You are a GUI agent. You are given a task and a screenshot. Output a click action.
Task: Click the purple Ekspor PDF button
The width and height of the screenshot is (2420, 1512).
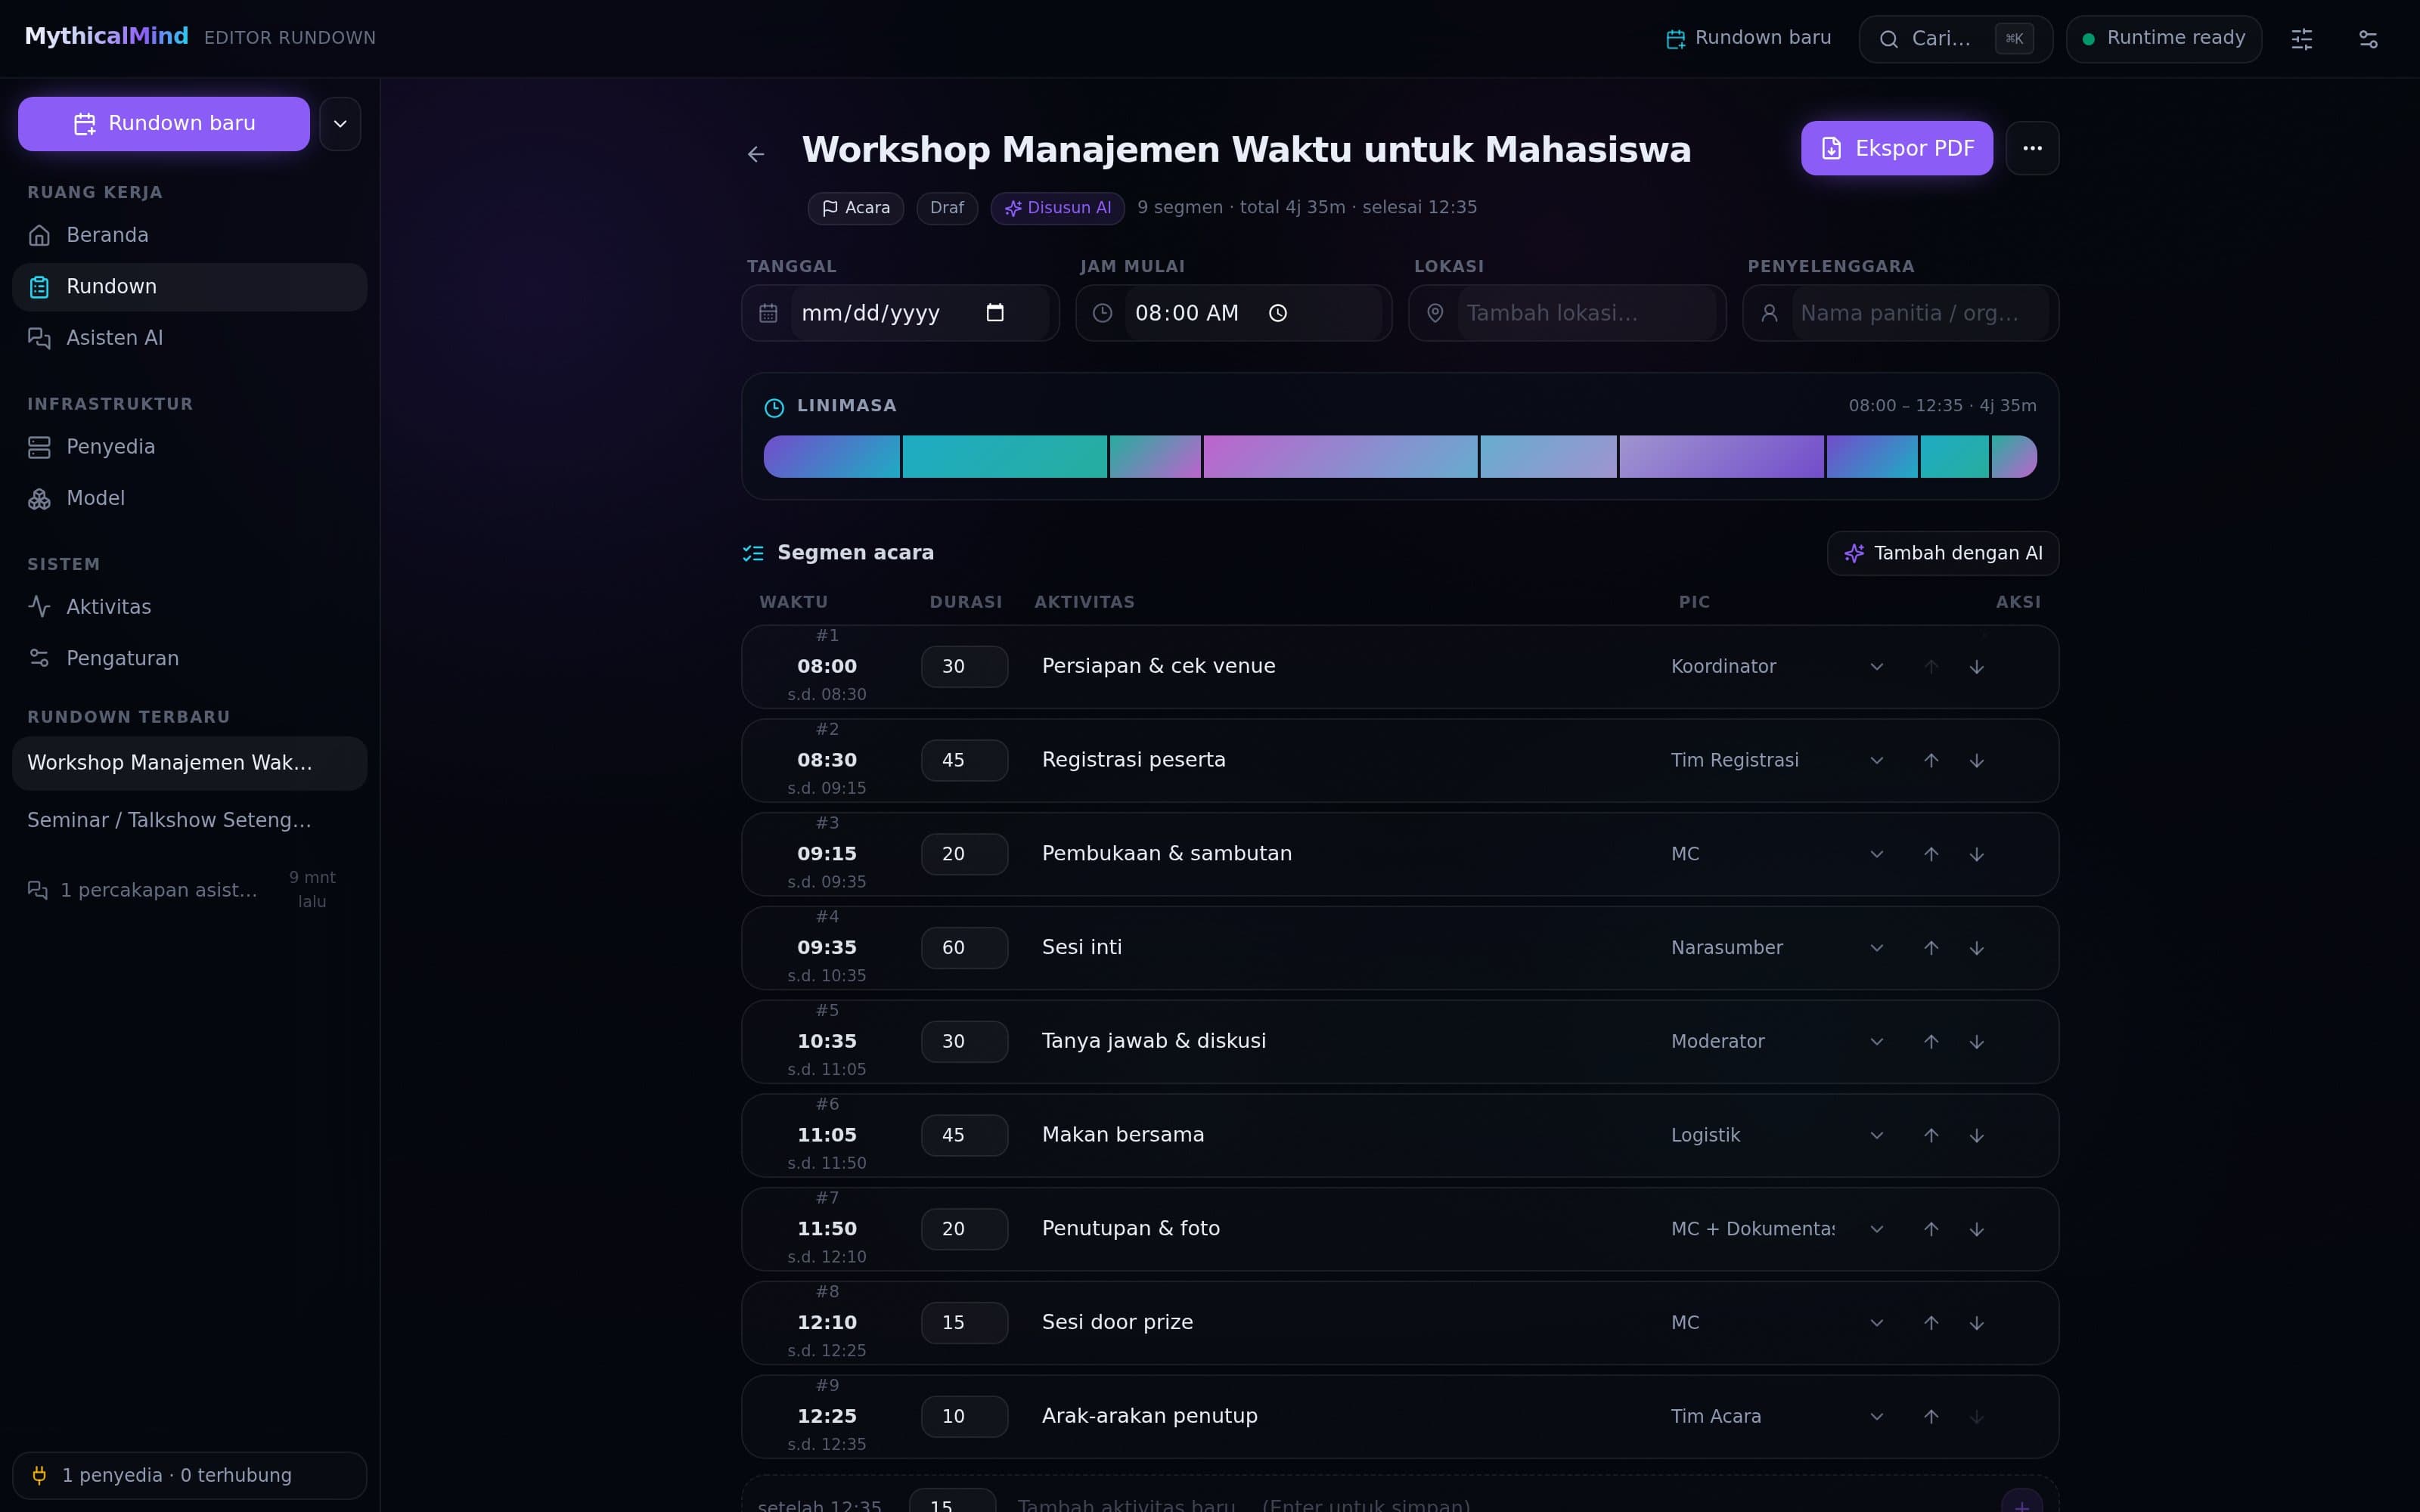click(1896, 148)
